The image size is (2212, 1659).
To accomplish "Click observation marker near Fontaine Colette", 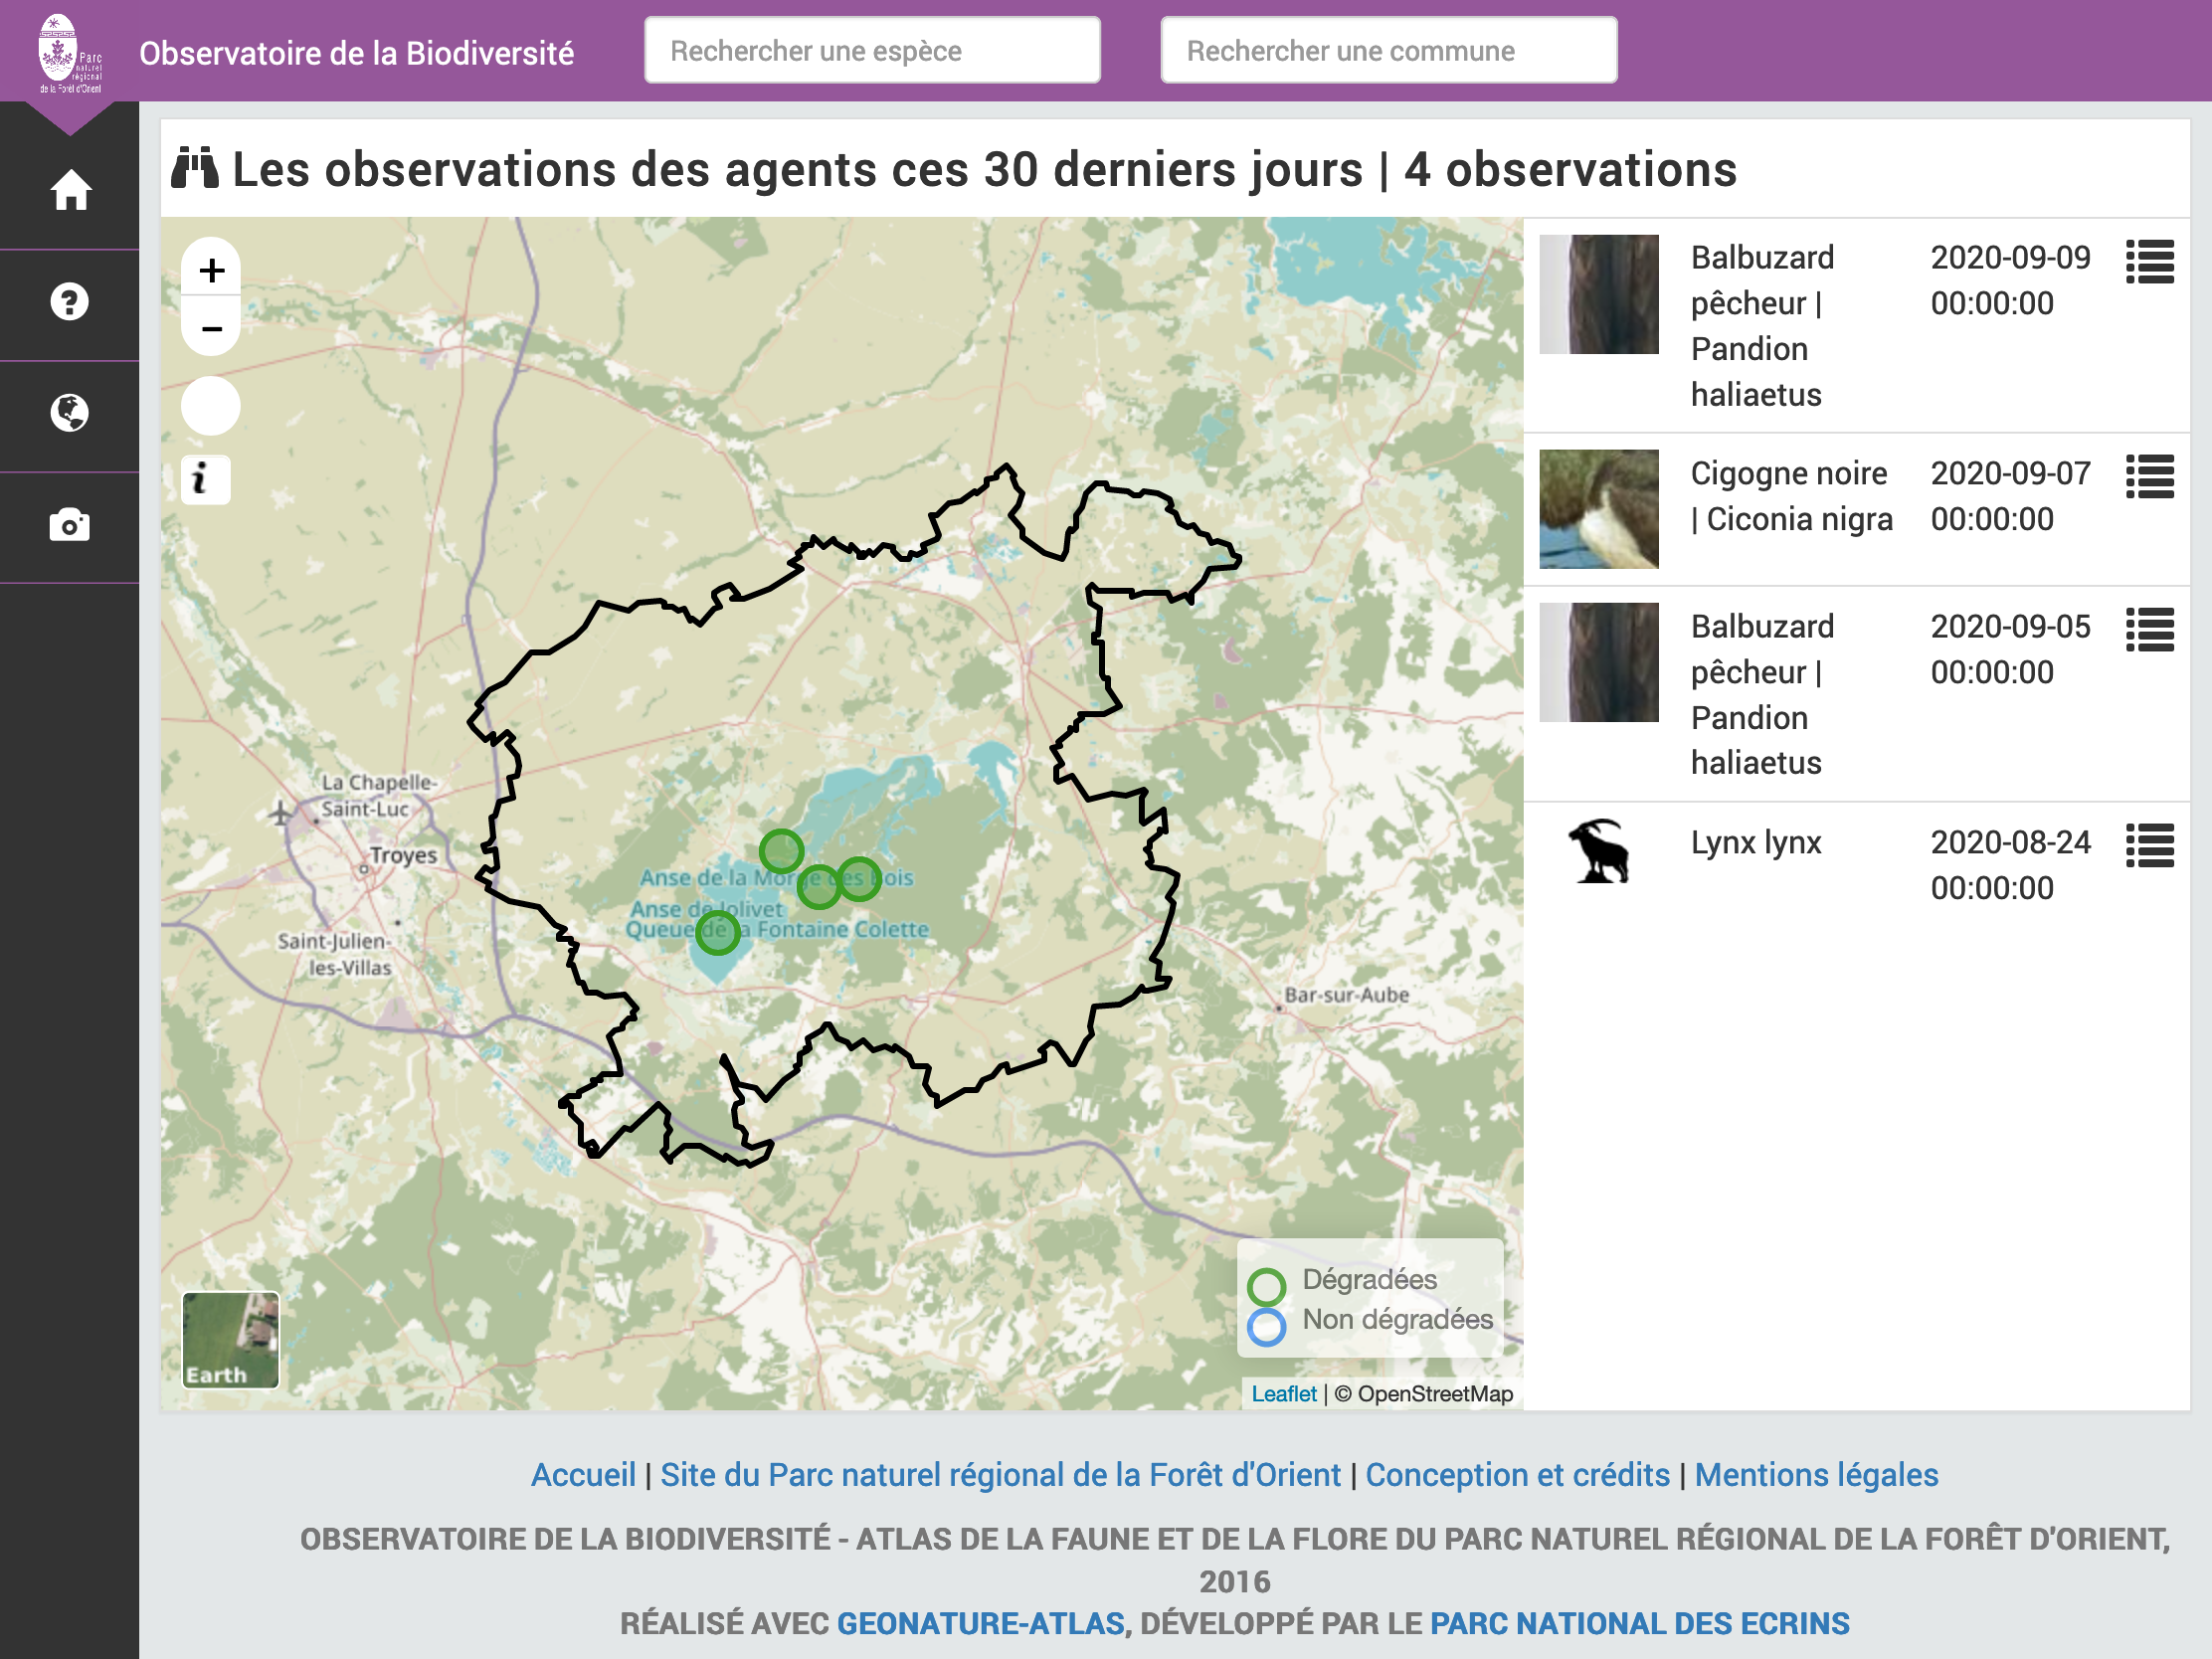I will [x=718, y=933].
